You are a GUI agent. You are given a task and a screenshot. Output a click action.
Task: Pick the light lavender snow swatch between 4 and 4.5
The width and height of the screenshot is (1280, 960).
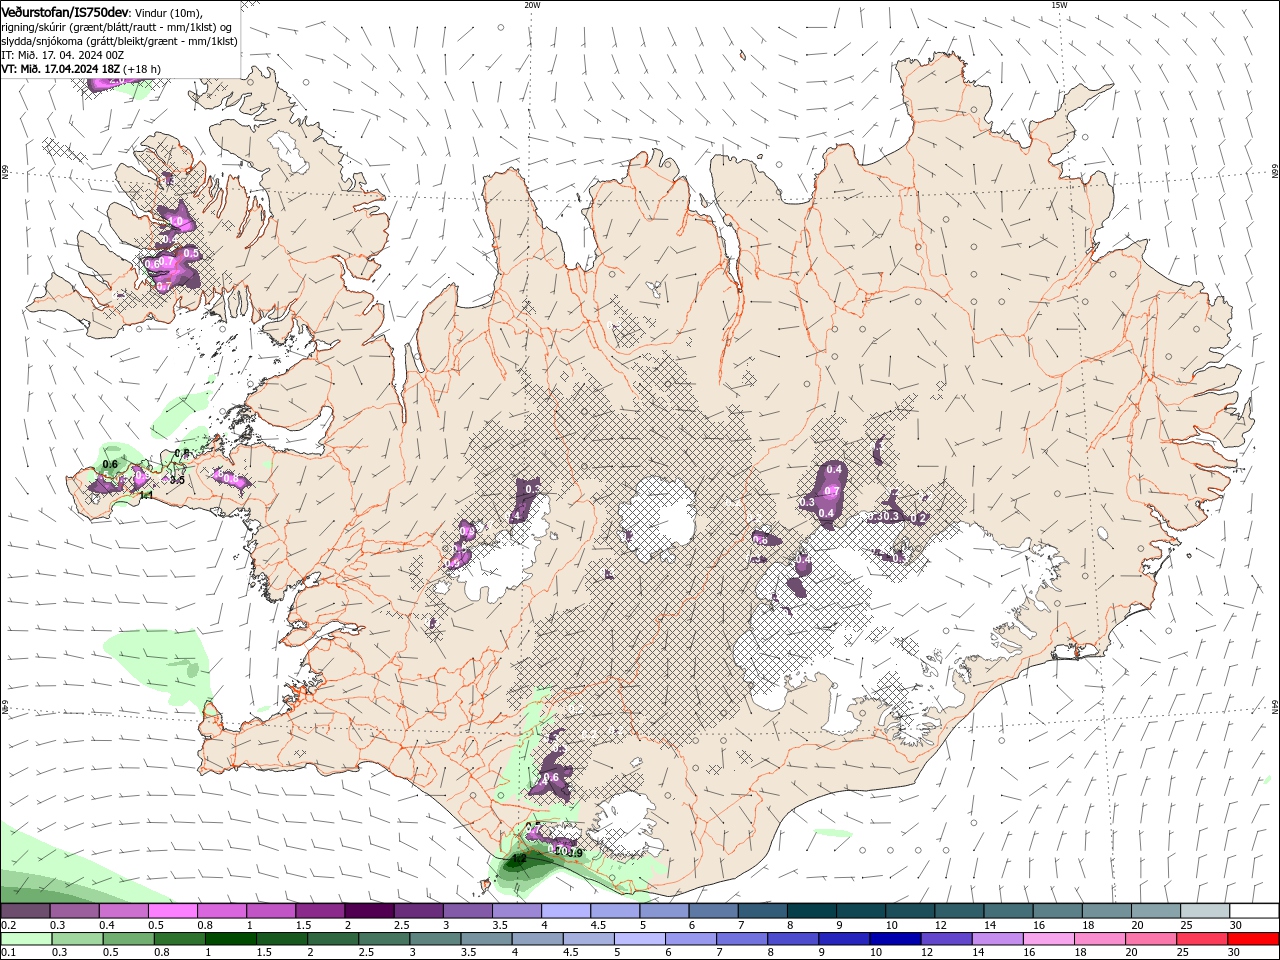tap(566, 911)
